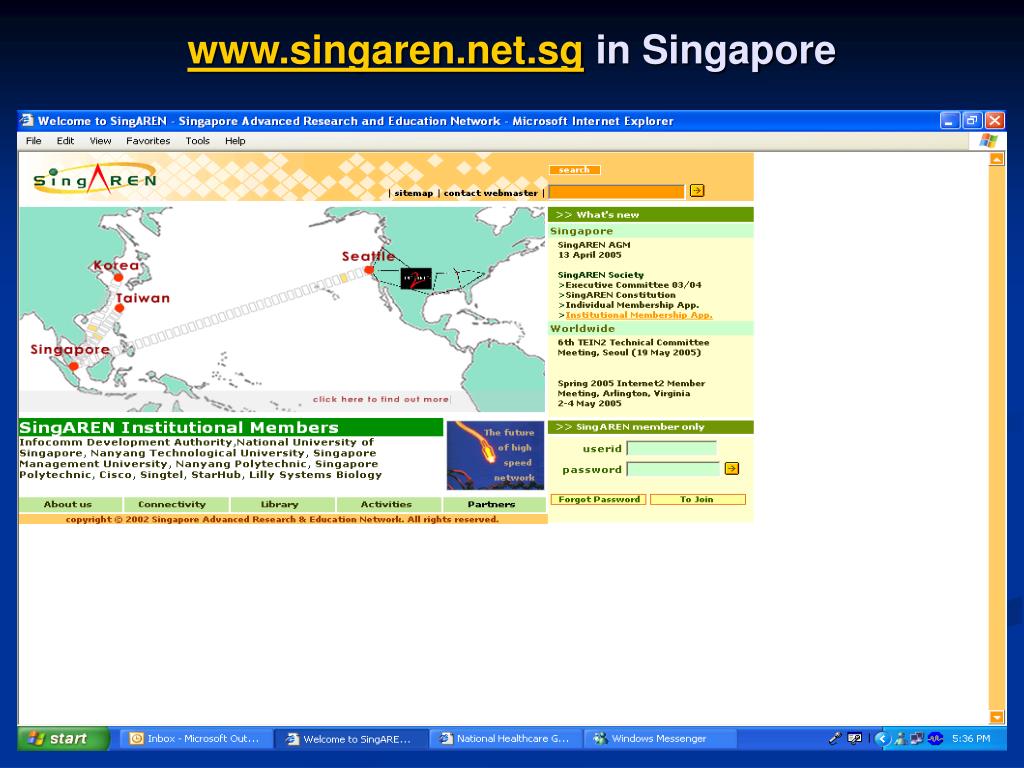The width and height of the screenshot is (1024, 768).
Task: Click the What's new header
Action: click(650, 215)
